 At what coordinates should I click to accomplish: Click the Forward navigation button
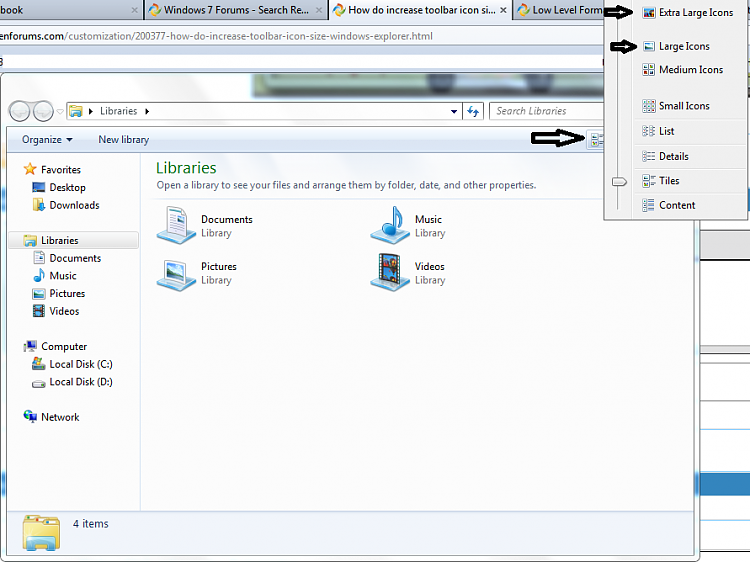[x=44, y=111]
